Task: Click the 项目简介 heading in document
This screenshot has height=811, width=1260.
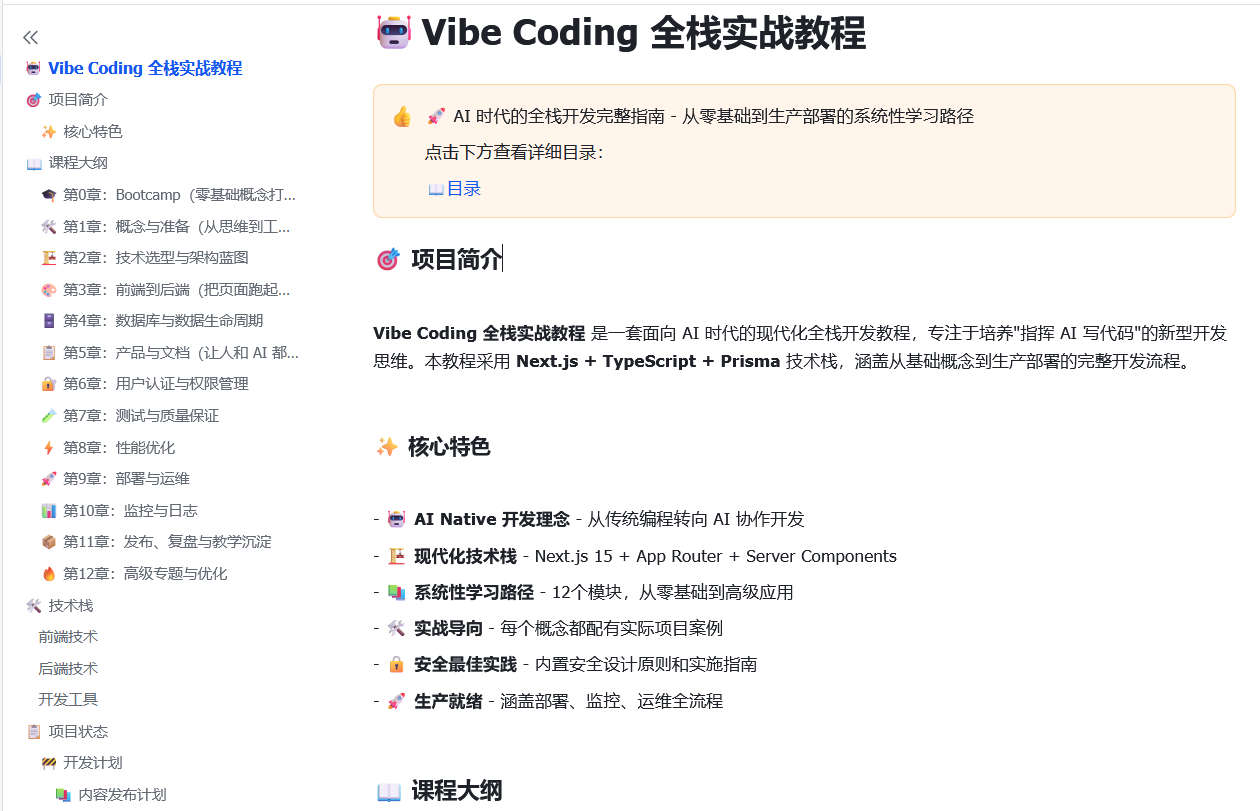Action: coord(456,260)
